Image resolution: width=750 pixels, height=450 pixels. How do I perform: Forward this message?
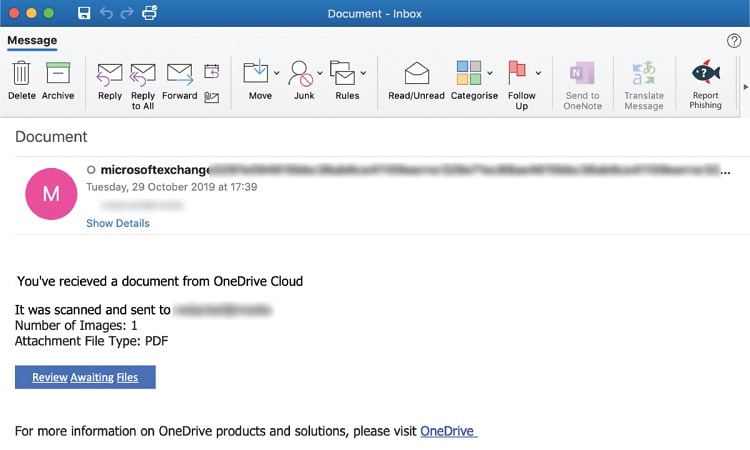[x=179, y=74]
